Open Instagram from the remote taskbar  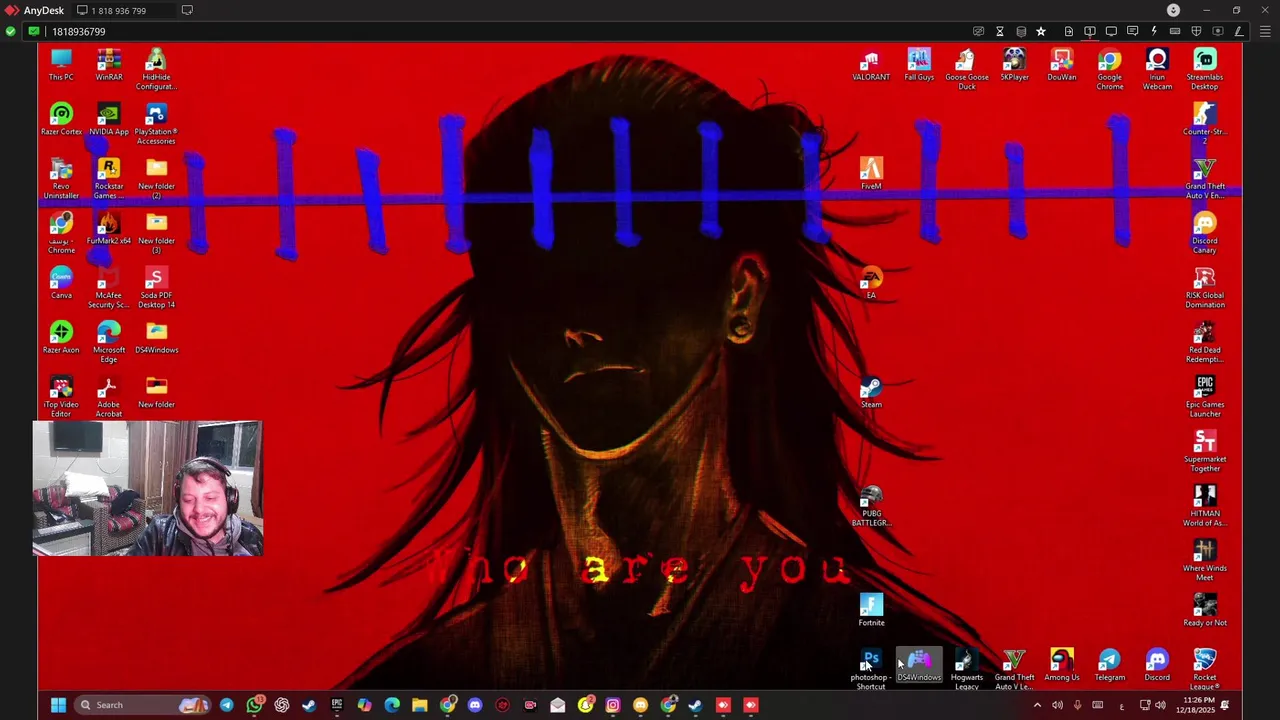pyautogui.click(x=613, y=705)
